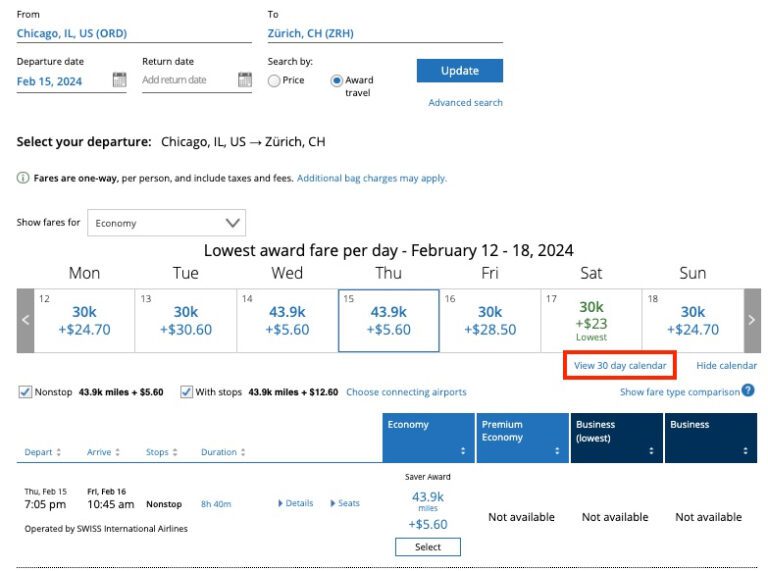Uncheck the With stops checkbox
768x571 pixels.
point(186,392)
